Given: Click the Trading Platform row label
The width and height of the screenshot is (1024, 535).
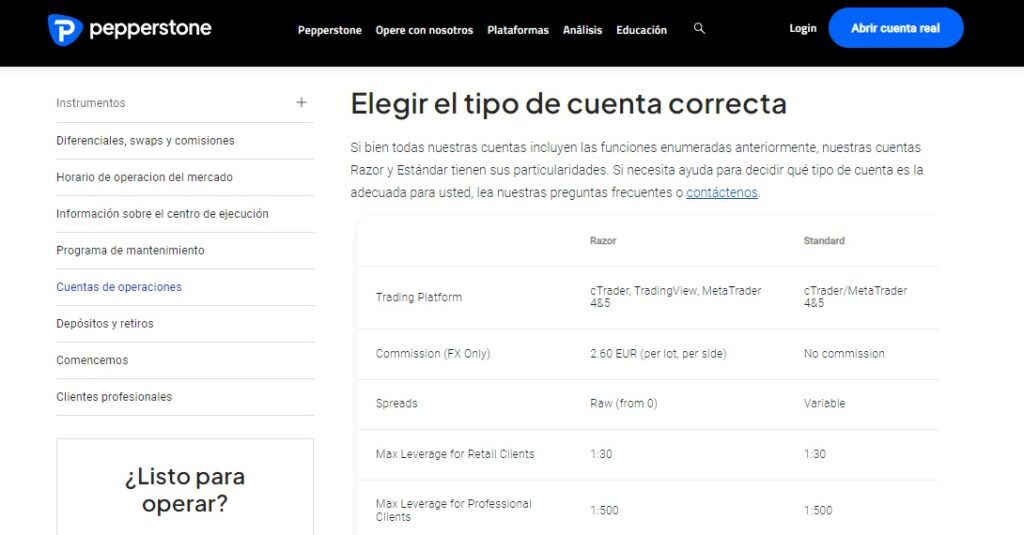Looking at the screenshot, I should [419, 297].
